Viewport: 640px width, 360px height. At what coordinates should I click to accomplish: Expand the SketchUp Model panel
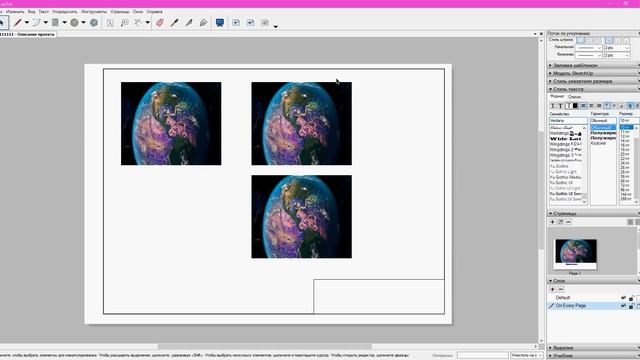pyautogui.click(x=593, y=73)
